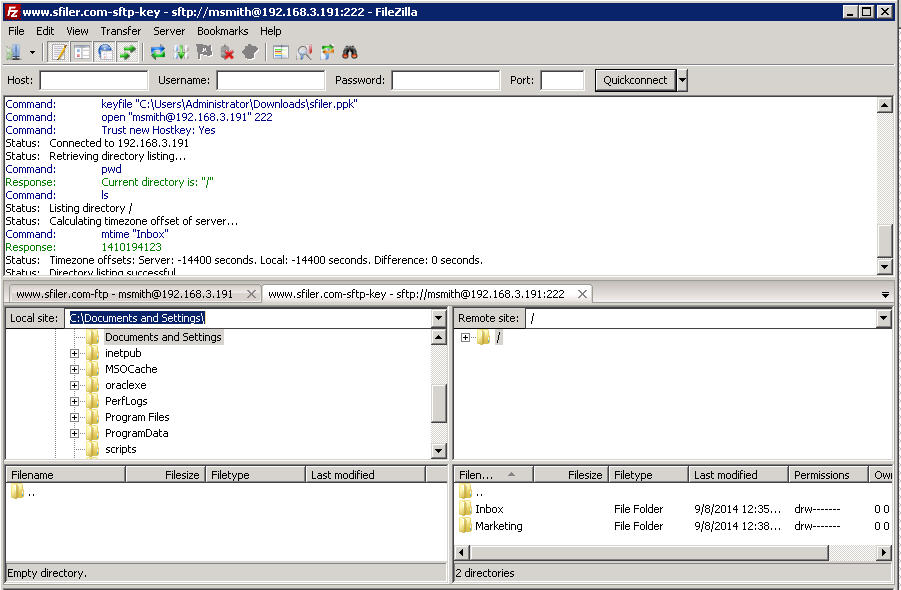Reconnect to the last server

click(x=250, y=53)
